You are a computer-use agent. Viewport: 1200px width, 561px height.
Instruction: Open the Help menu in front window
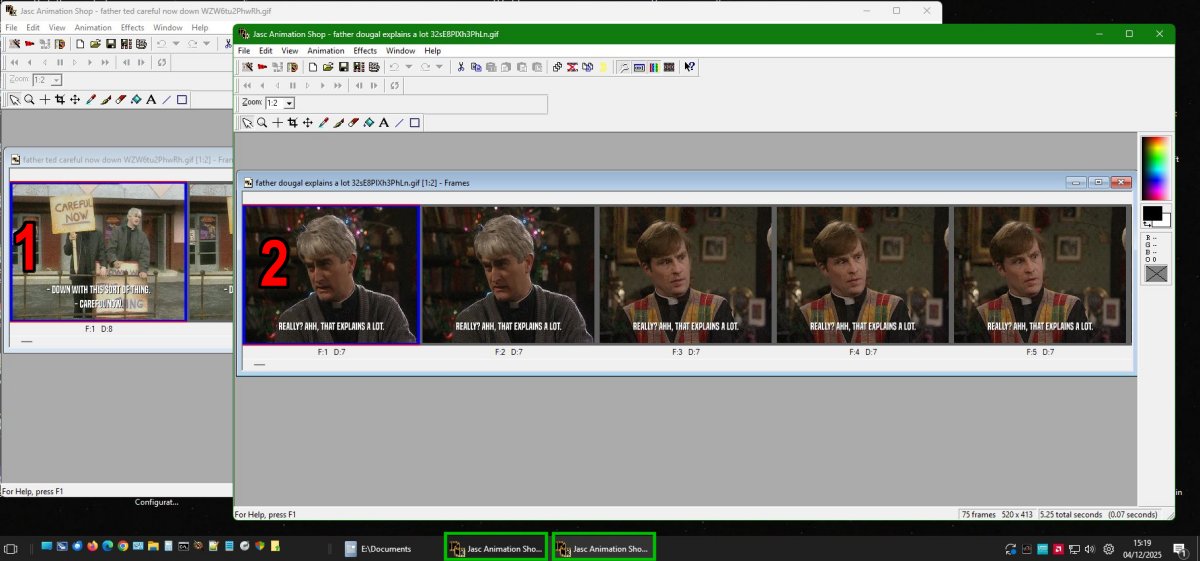[432, 50]
